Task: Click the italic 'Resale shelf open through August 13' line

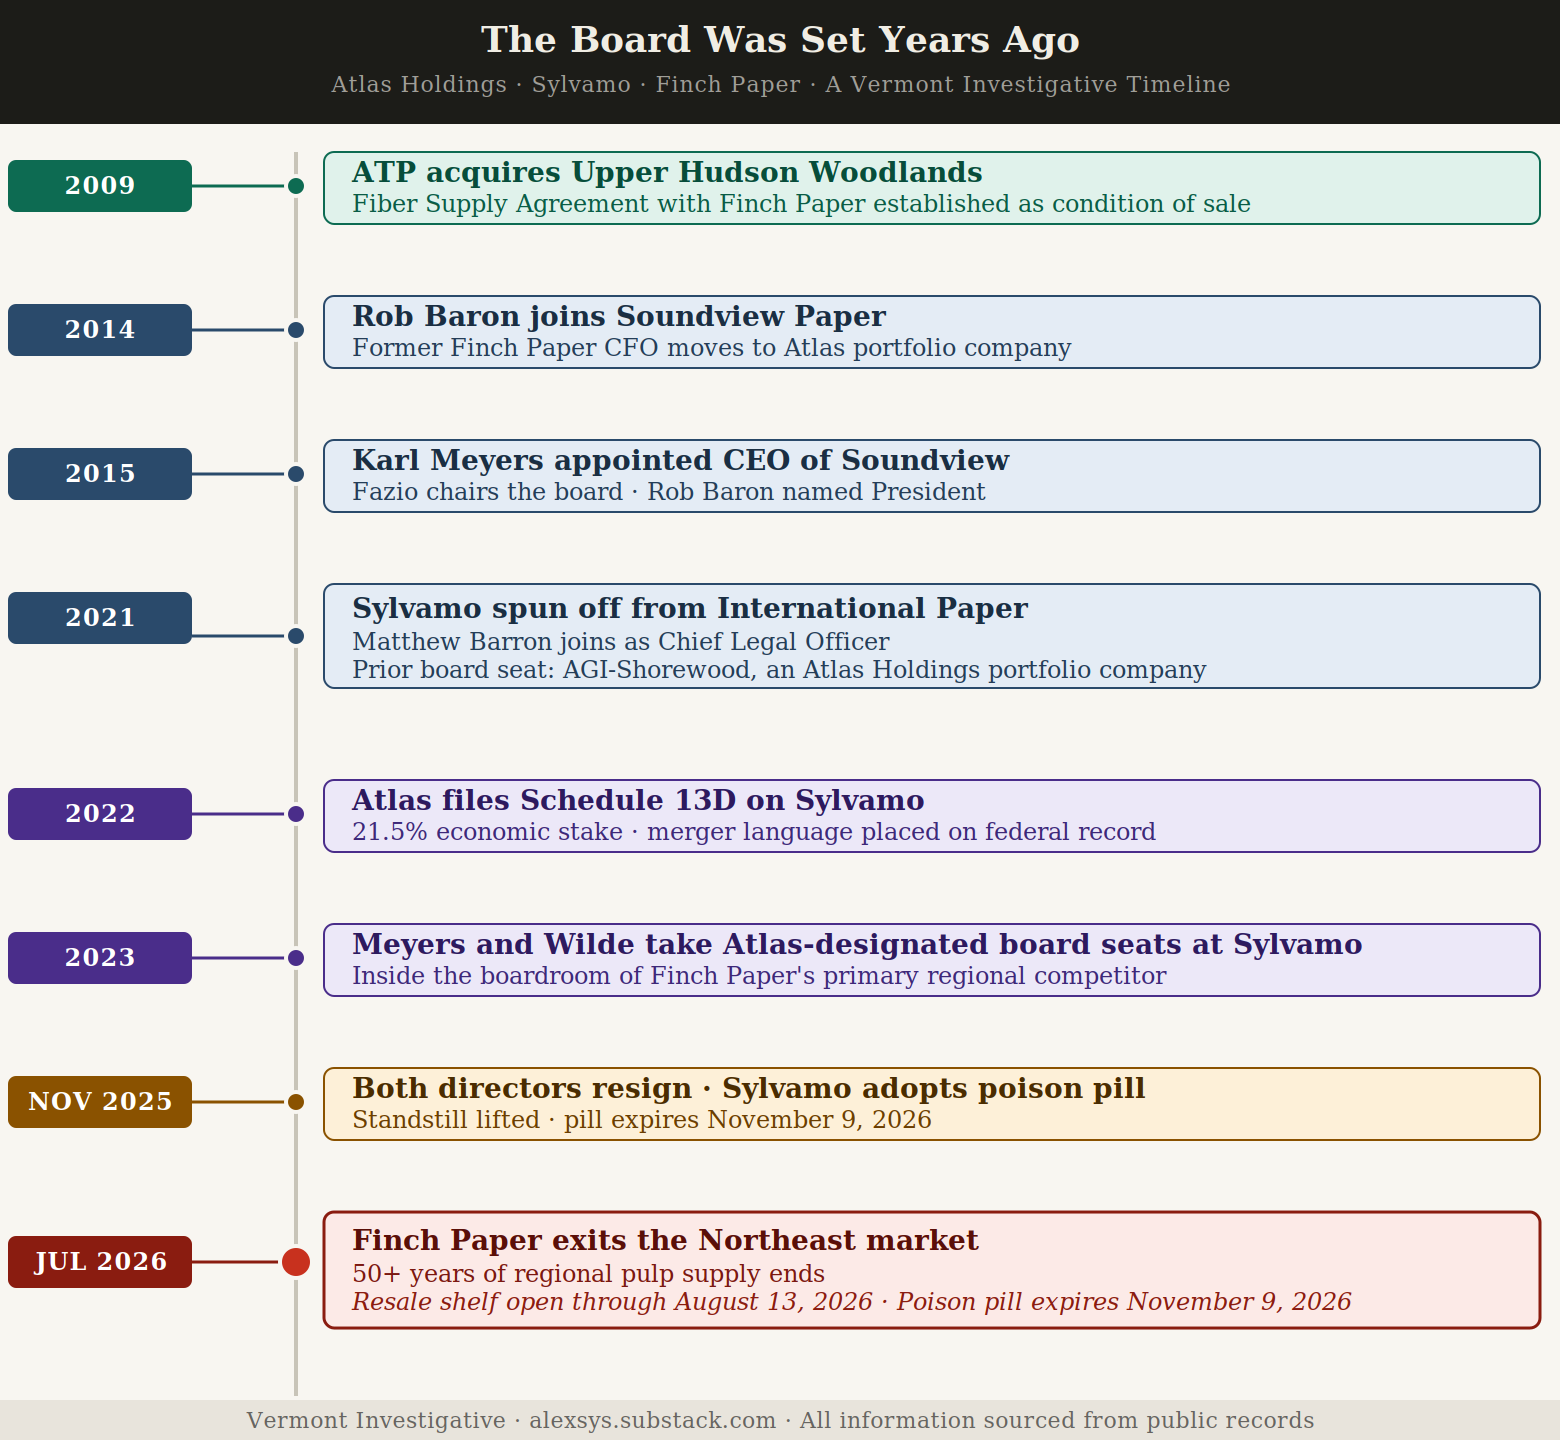Action: click(852, 1302)
